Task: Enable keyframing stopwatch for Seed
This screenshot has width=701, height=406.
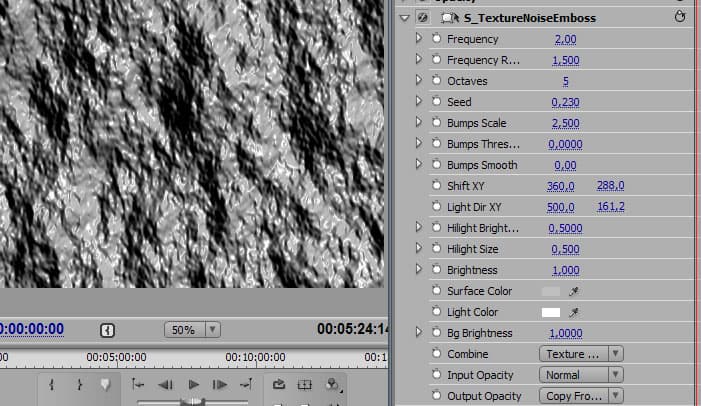Action: [436, 102]
